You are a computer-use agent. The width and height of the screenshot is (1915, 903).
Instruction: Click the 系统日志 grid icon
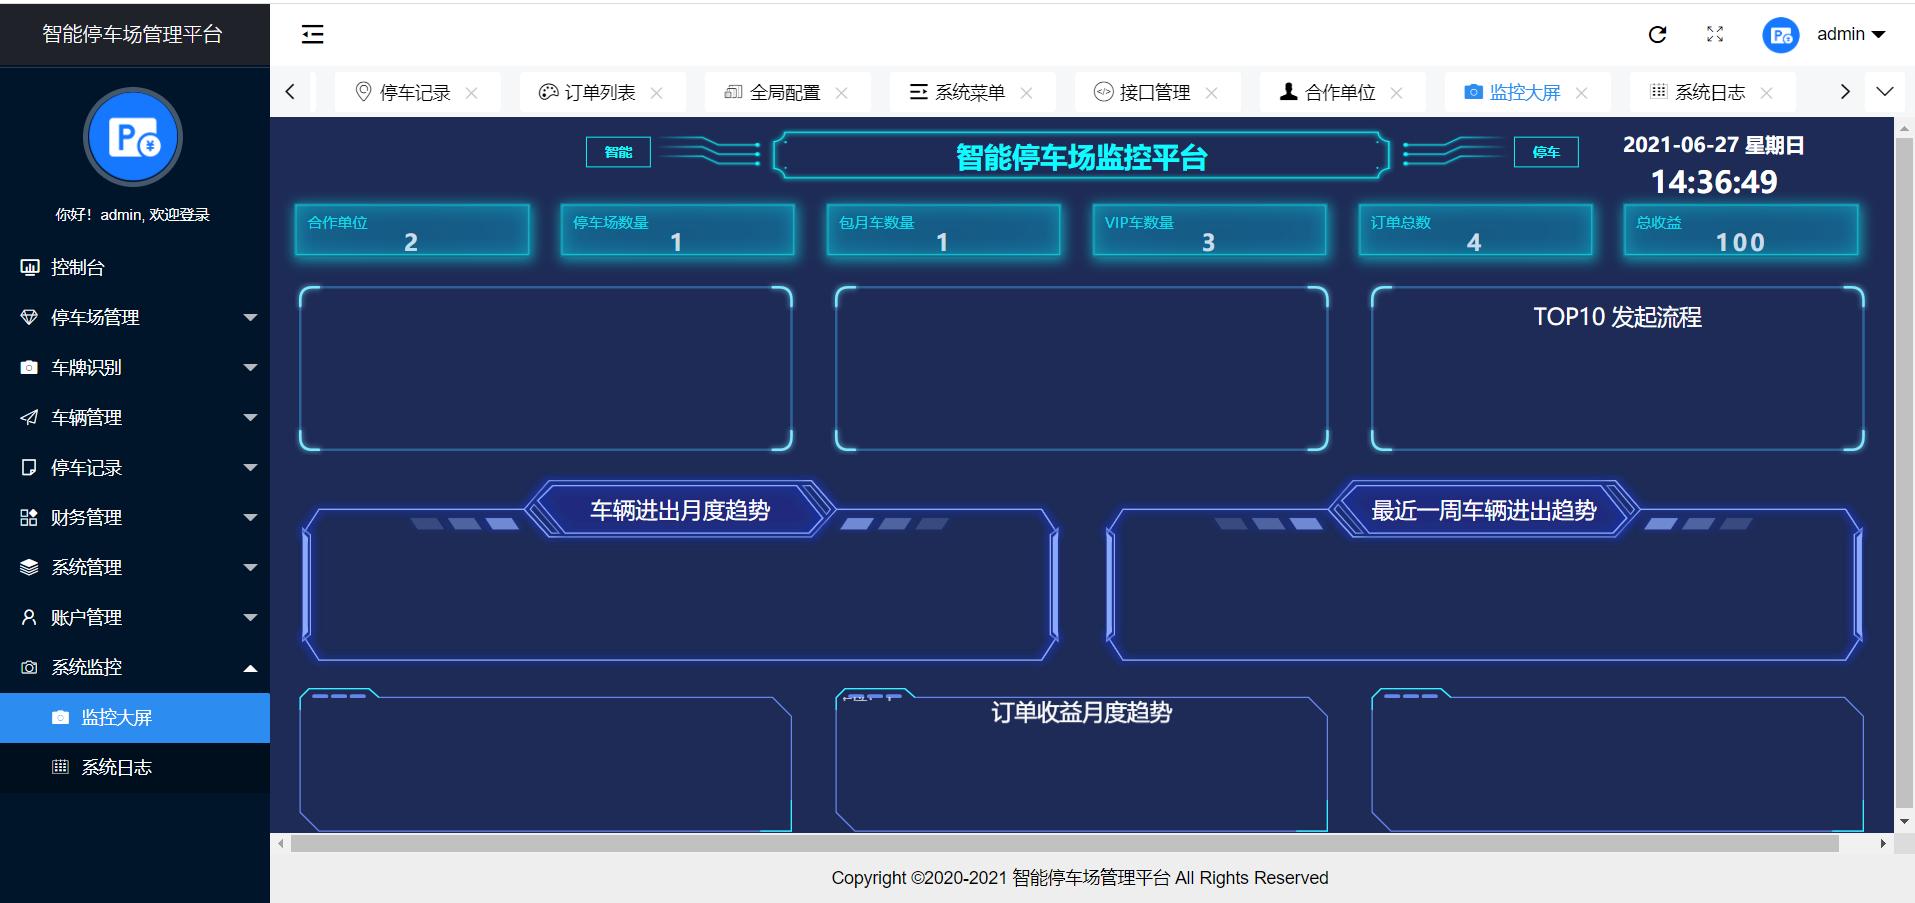point(59,767)
